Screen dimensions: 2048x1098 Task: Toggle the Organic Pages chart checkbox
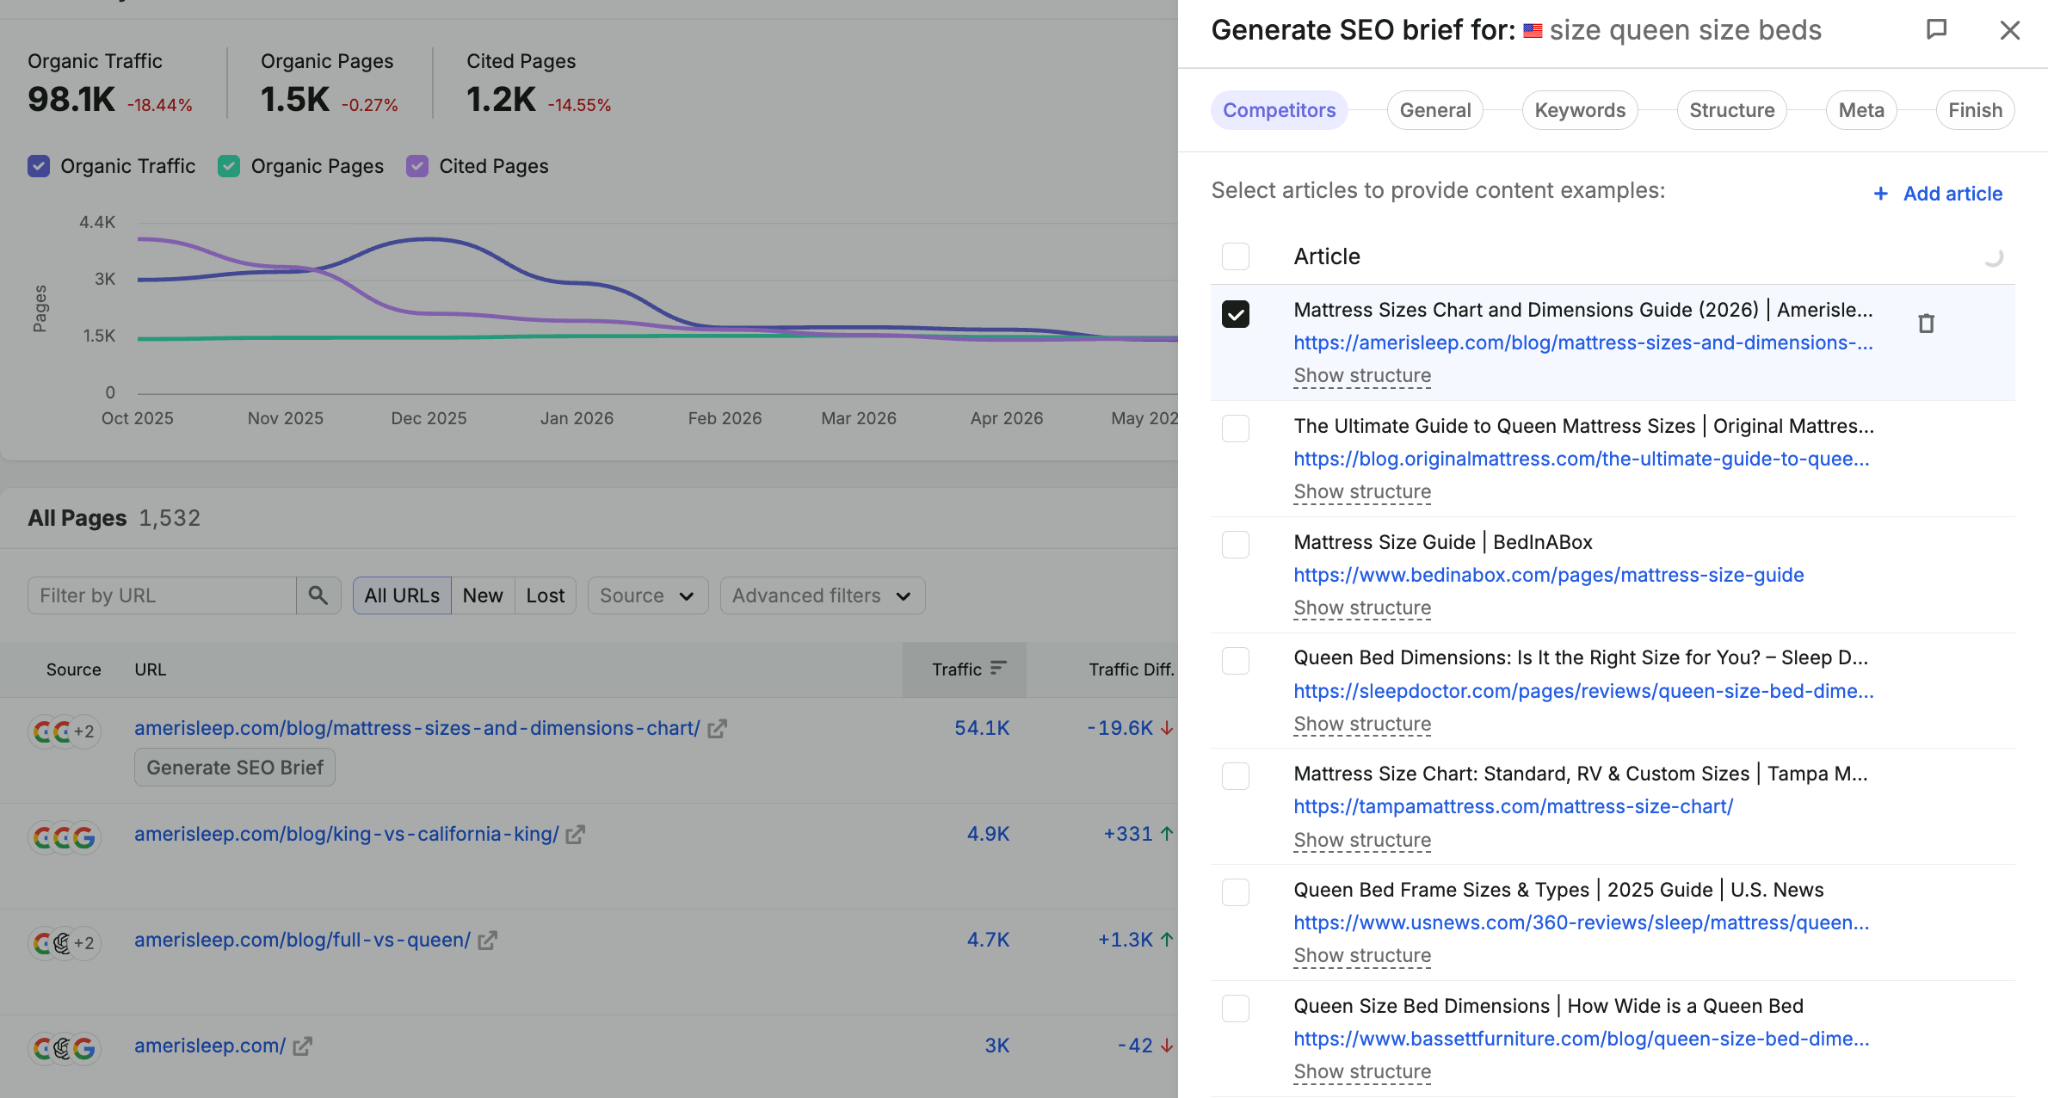[x=229, y=166]
